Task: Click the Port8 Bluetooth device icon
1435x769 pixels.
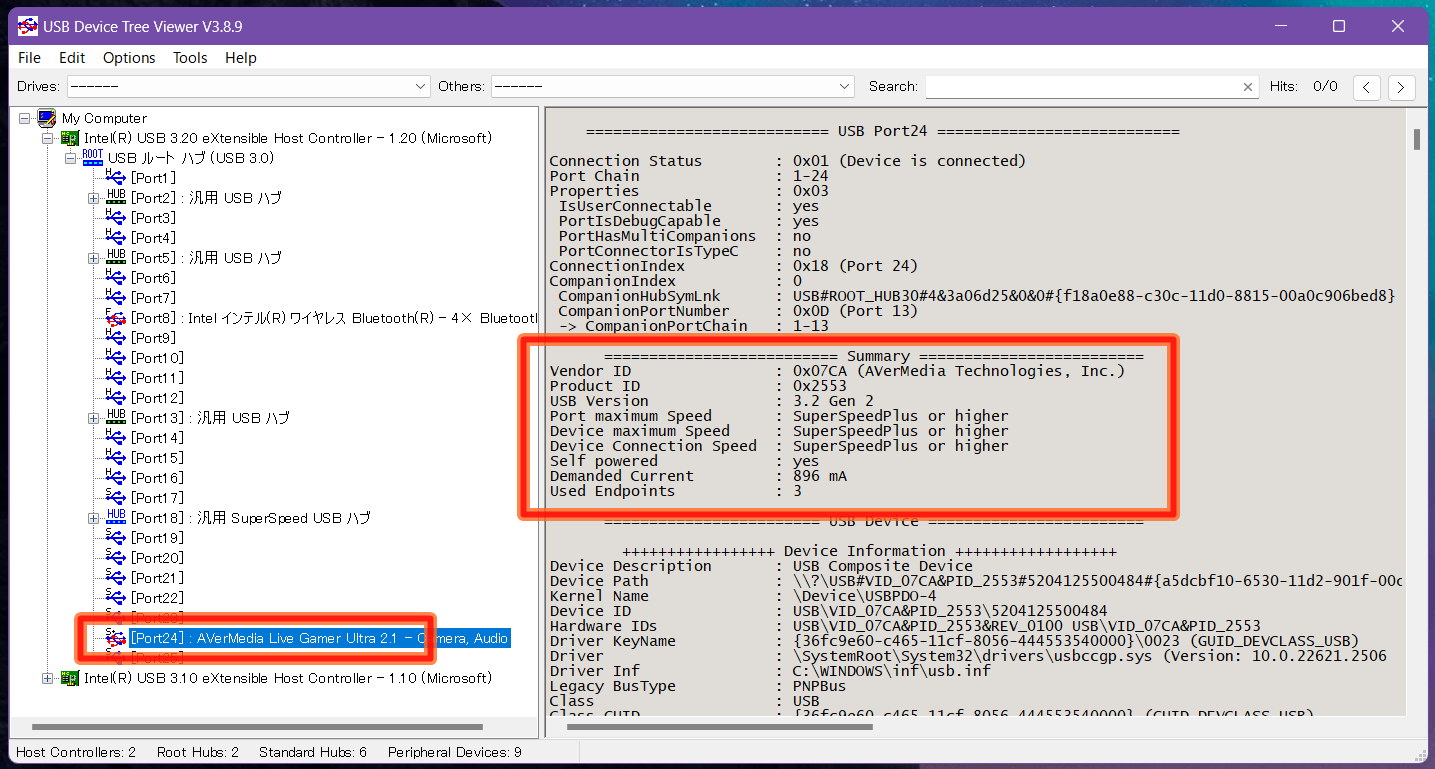Action: point(116,317)
